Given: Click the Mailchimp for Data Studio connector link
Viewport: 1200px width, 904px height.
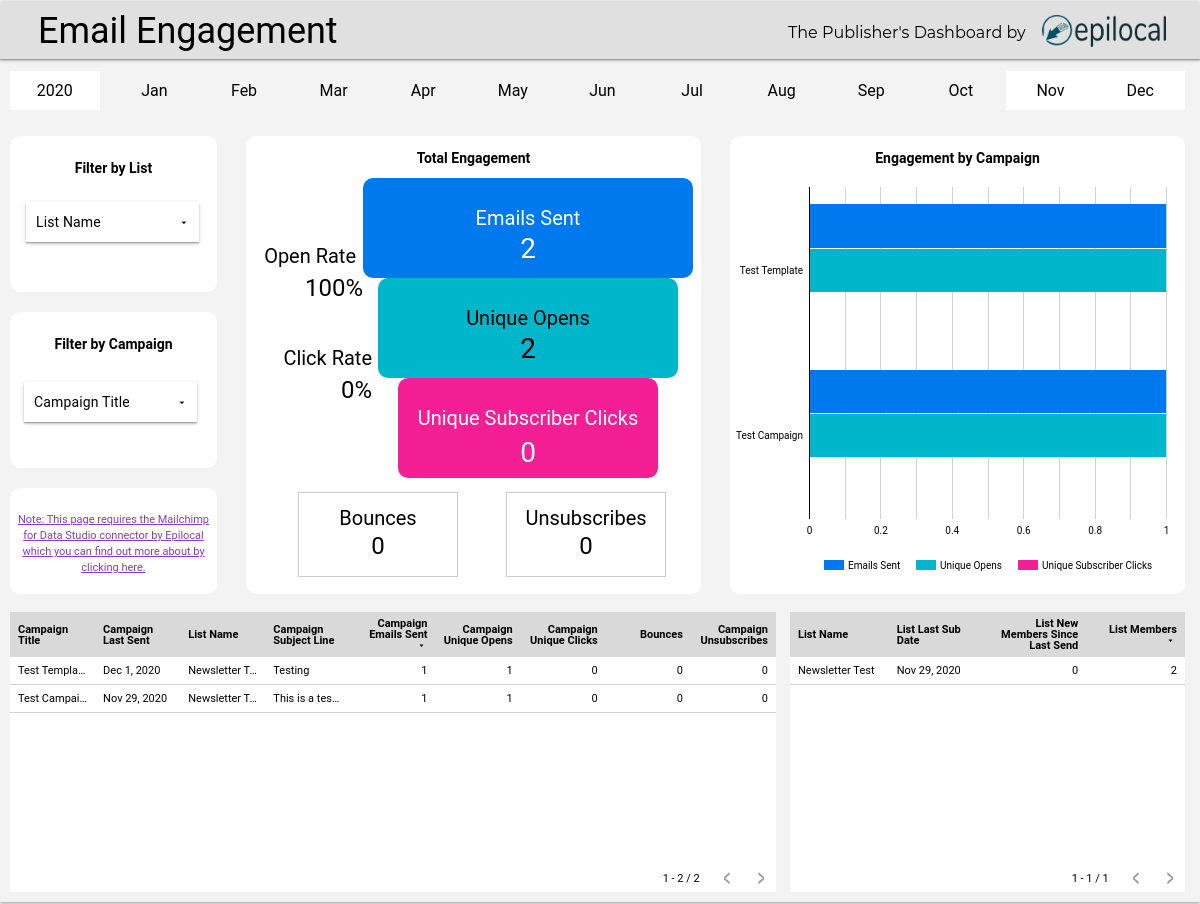Looking at the screenshot, I should tap(113, 527).
